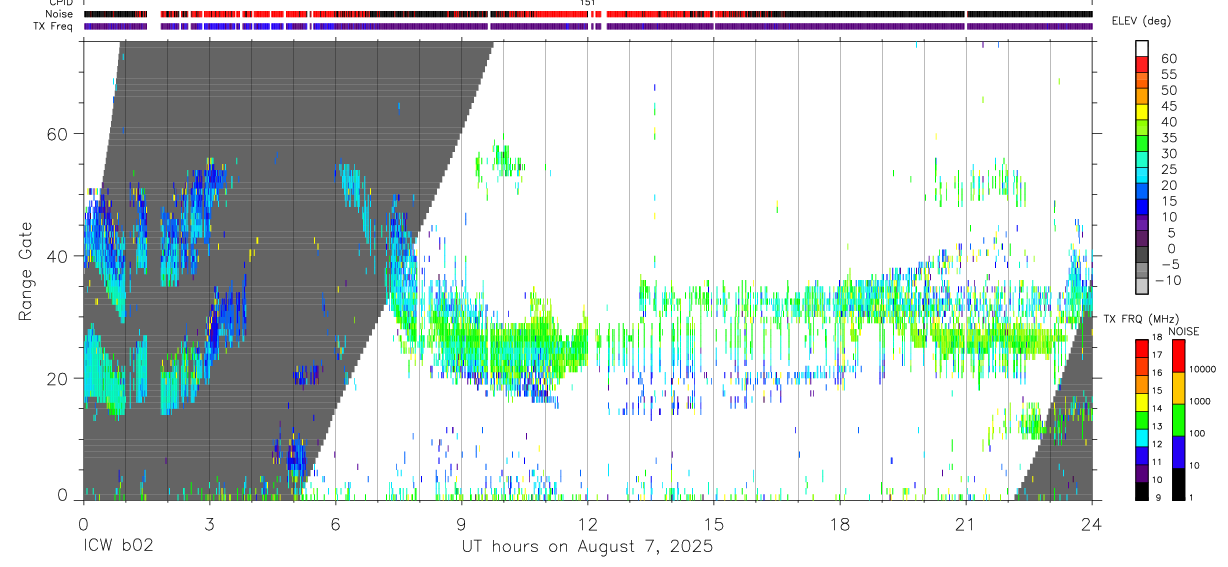Click the red 17–18 MHz swatch in TX FRQ colorbar
This screenshot has width=1228, height=567.
(1142, 349)
